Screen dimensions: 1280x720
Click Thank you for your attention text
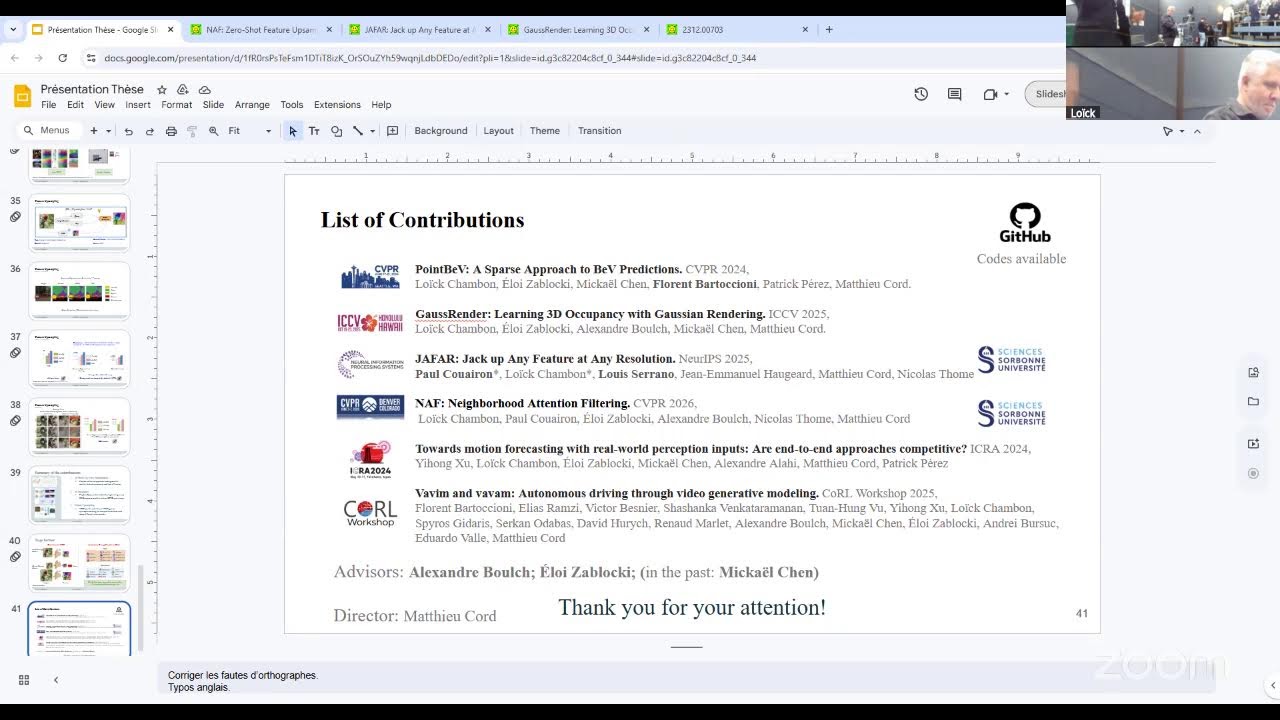pos(692,607)
